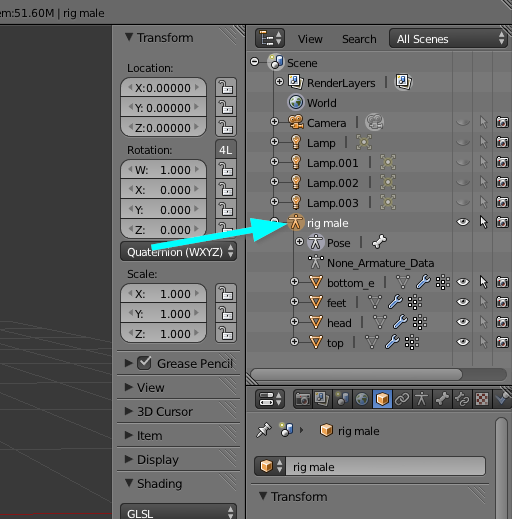Hide the feet object with eye icon
The image size is (512, 519).
point(463,302)
